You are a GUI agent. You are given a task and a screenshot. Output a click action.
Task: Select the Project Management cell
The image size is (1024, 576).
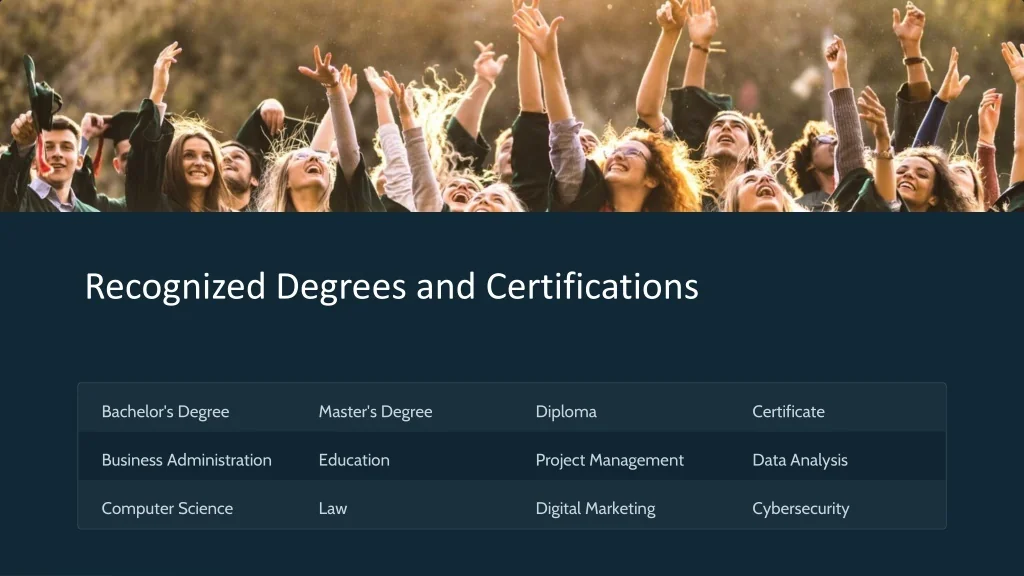[609, 460]
